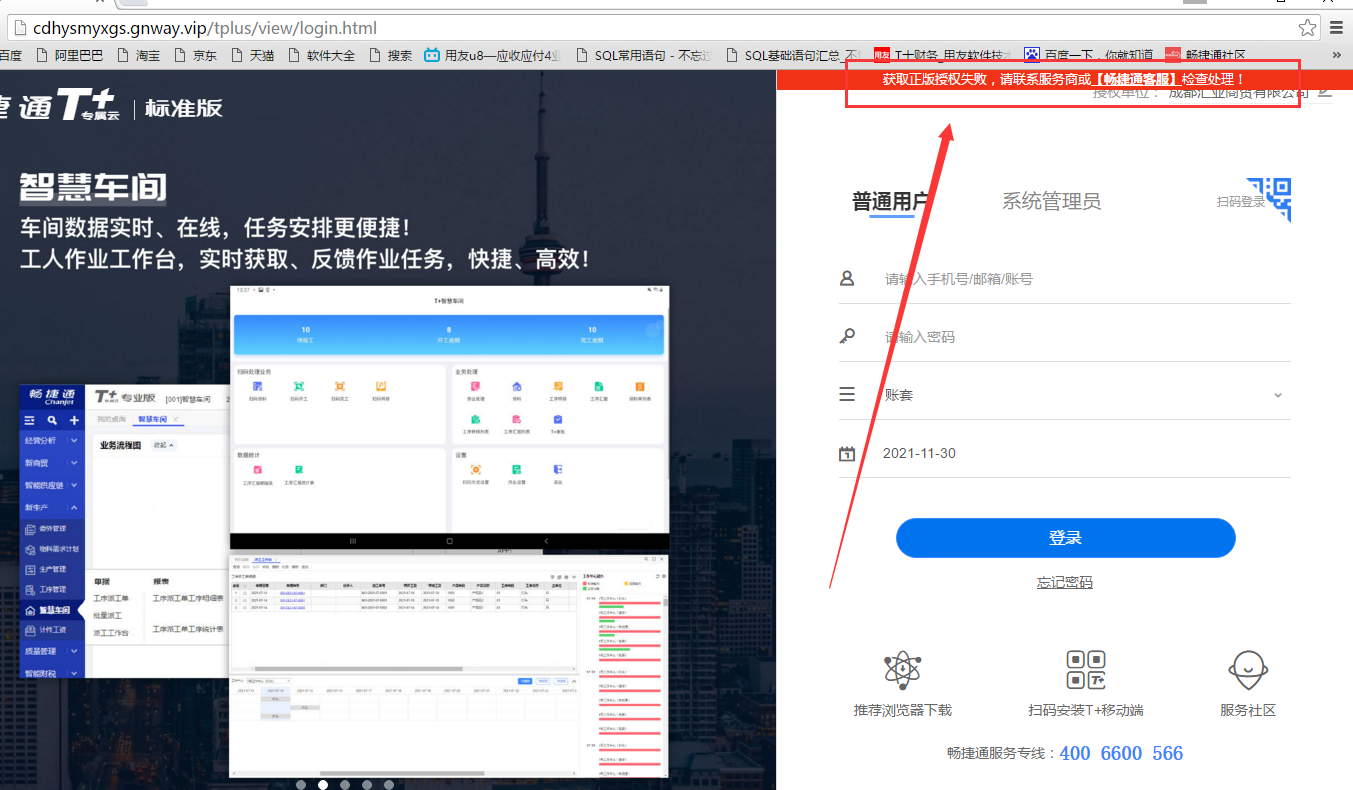Open the browser hamburger menu
The height and width of the screenshot is (790, 1353).
[1337, 28]
